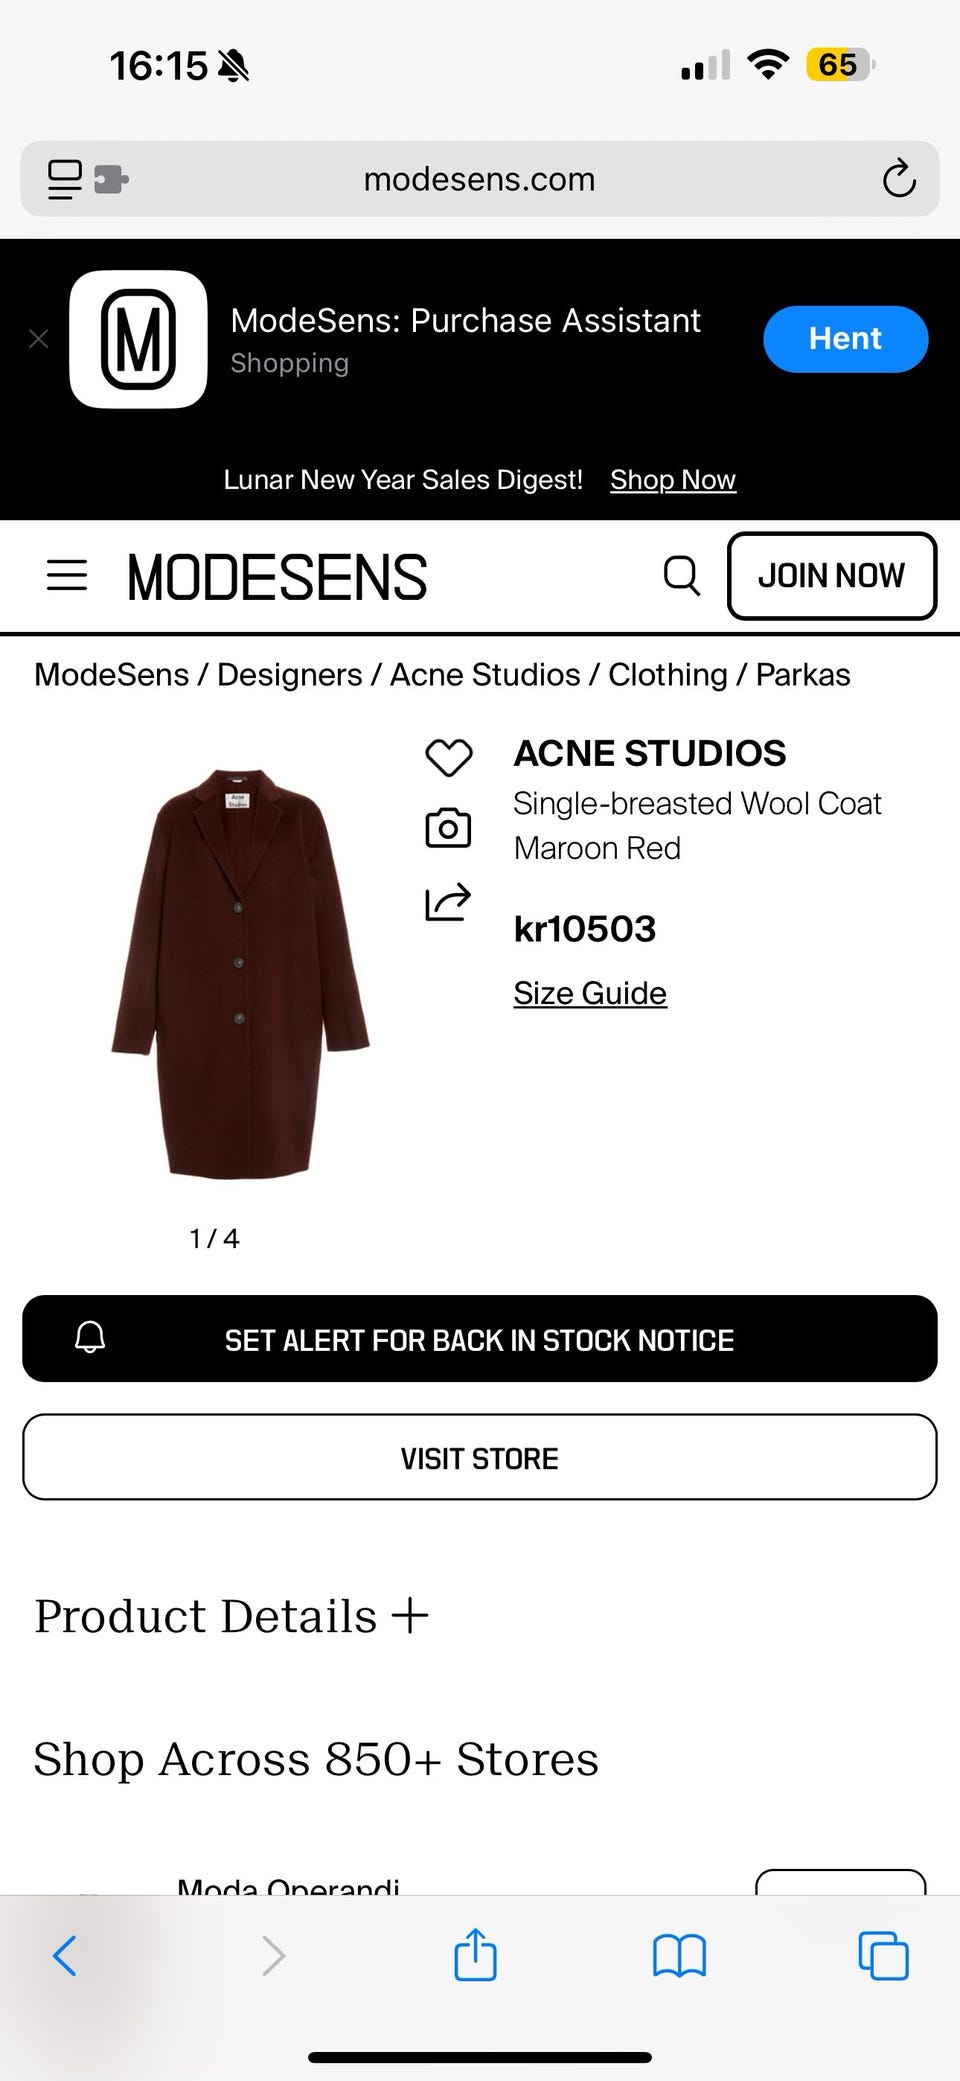Viewport: 960px width, 2081px height.
Task: Reload the page in Safari
Action: click(x=898, y=179)
